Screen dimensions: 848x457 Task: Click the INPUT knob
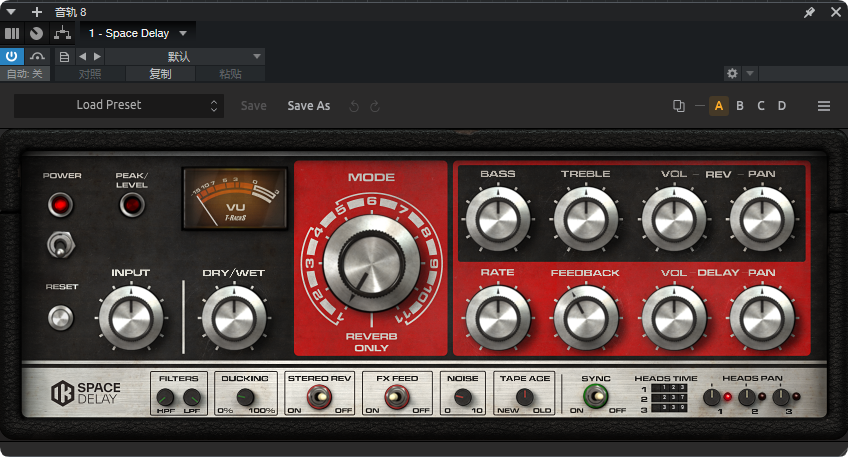[x=131, y=318]
